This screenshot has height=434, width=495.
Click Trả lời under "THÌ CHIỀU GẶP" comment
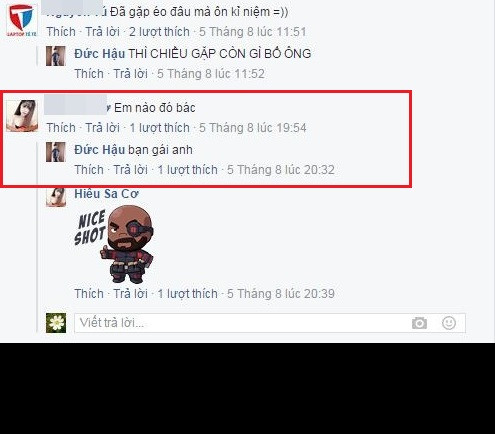(x=131, y=74)
